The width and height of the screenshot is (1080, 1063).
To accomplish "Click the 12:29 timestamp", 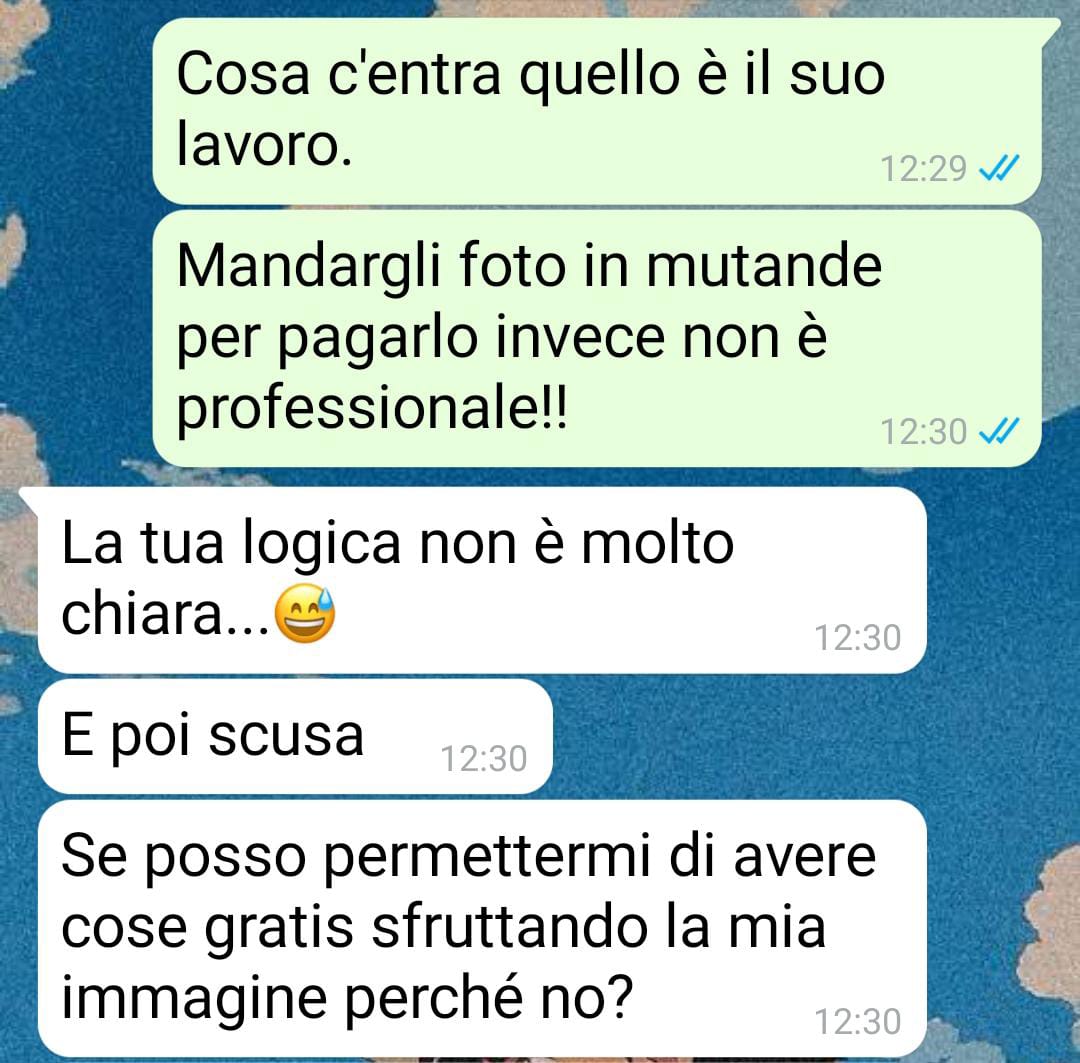I will [923, 168].
